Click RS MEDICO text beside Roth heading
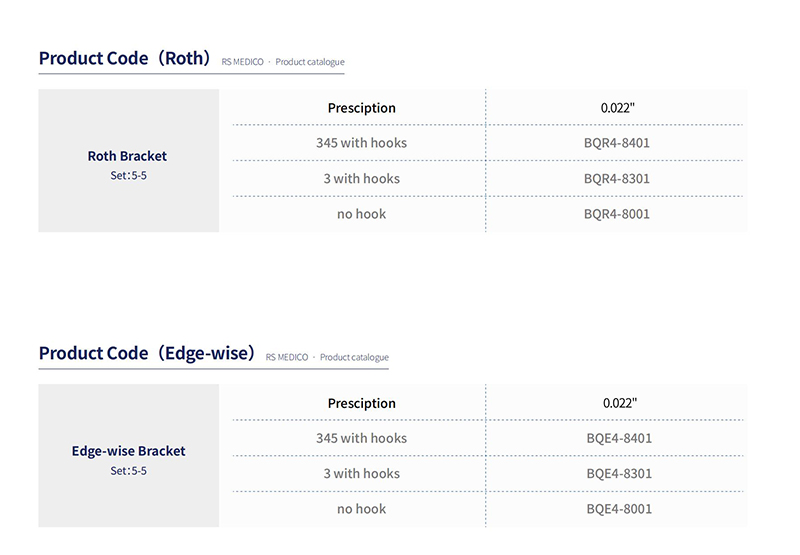This screenshot has height=555, width=800. (242, 62)
